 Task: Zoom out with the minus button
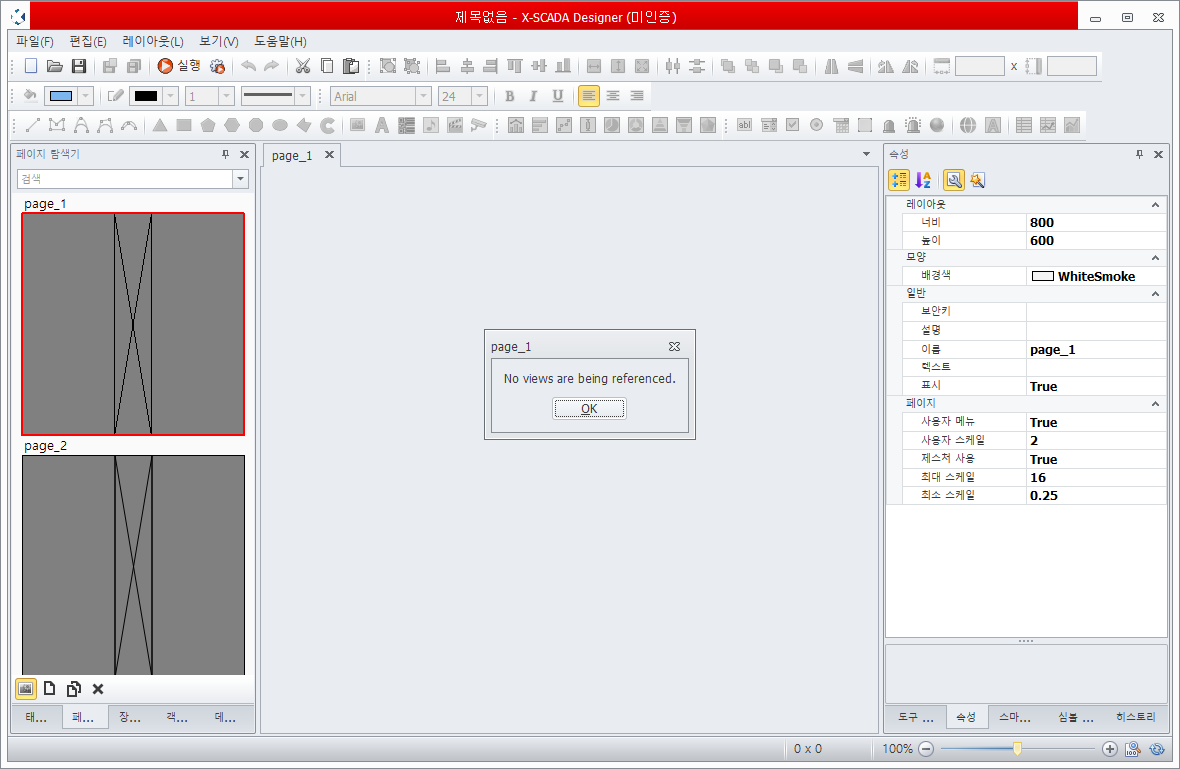(x=926, y=749)
